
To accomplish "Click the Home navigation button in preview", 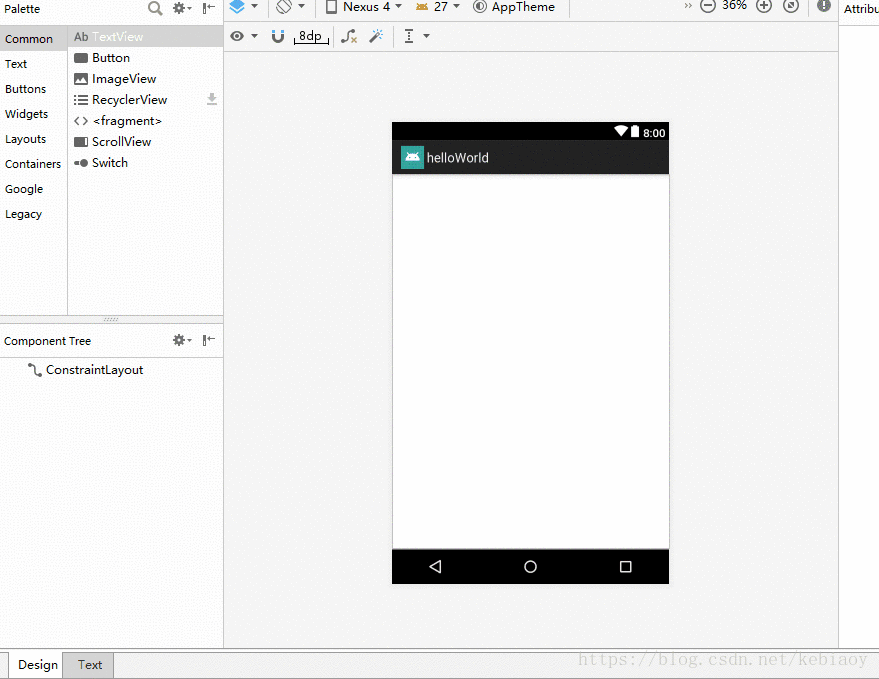I will 530,567.
